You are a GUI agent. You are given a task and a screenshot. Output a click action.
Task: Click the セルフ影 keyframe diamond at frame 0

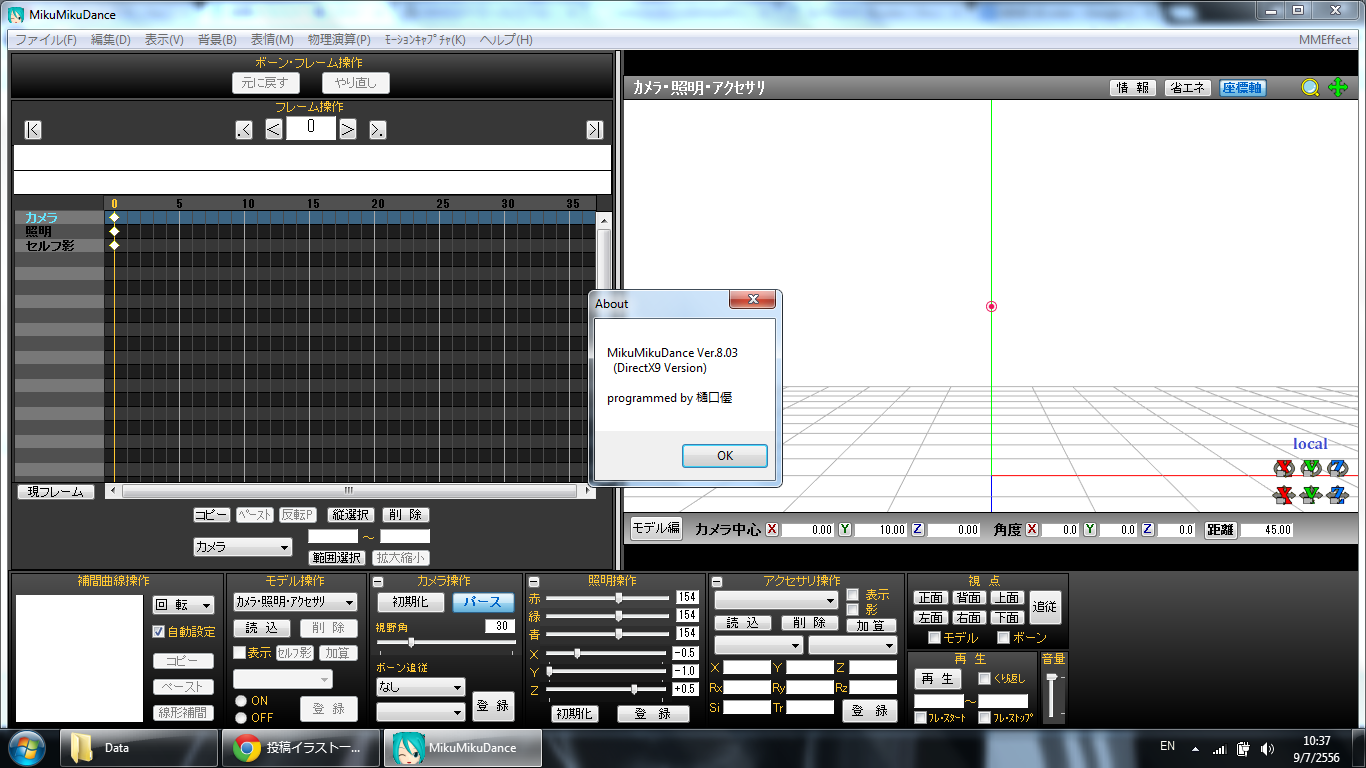pyautogui.click(x=114, y=246)
